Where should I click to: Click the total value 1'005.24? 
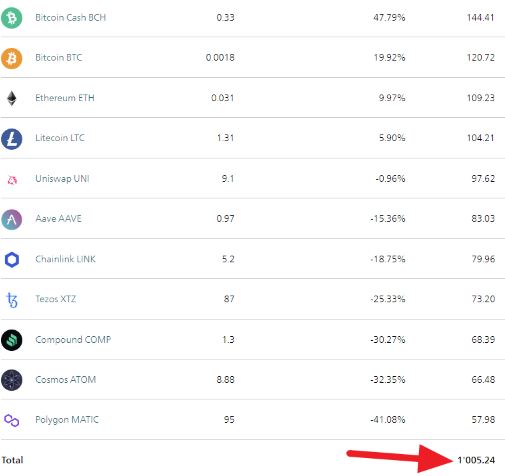(x=476, y=460)
